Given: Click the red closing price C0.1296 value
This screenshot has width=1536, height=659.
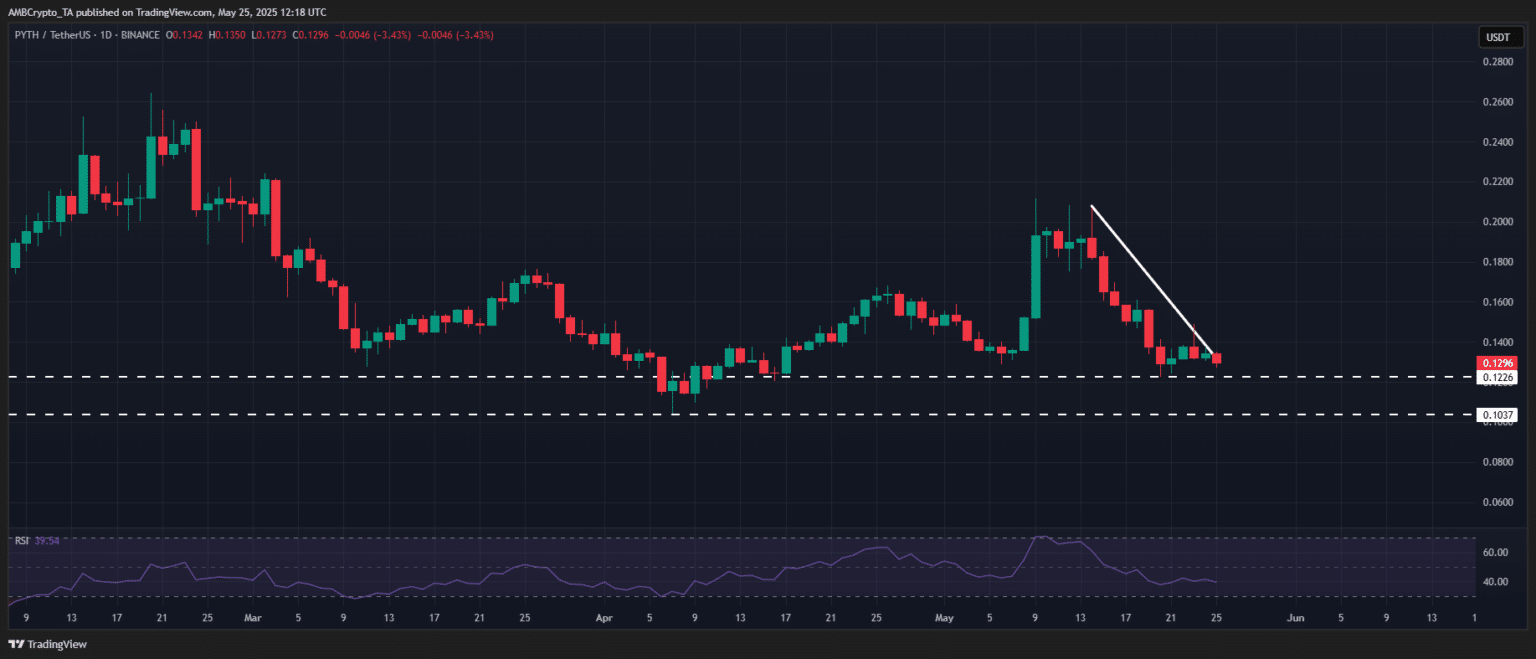Looking at the screenshot, I should click(369, 35).
